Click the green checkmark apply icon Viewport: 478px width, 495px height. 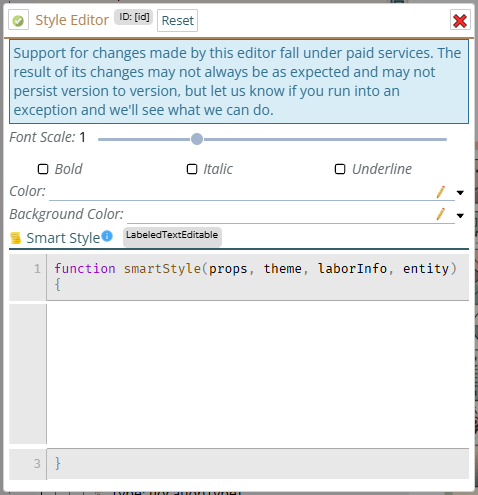(18, 20)
